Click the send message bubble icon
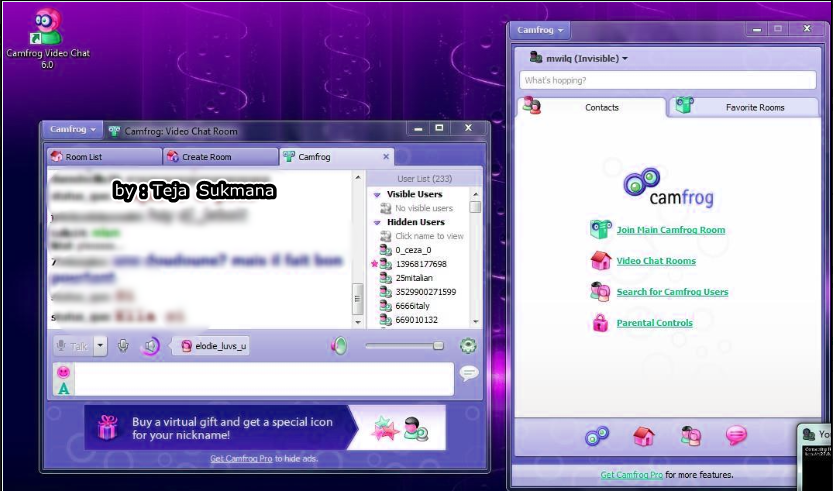Screen dimensions: 833x491 pyautogui.click(x=469, y=374)
